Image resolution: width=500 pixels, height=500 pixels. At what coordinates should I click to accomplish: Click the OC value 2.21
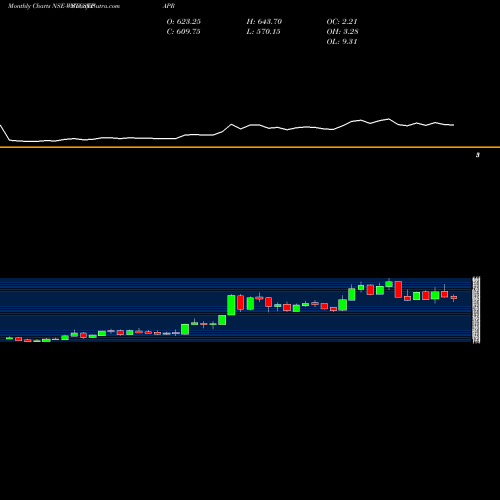pyautogui.click(x=349, y=22)
